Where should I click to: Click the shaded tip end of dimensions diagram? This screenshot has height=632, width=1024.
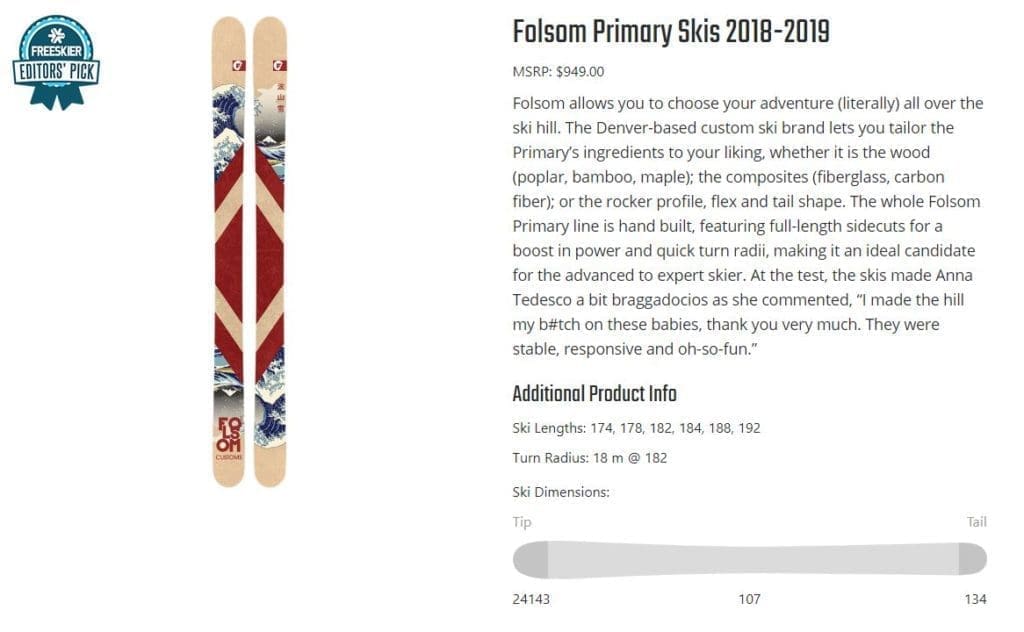(531, 559)
